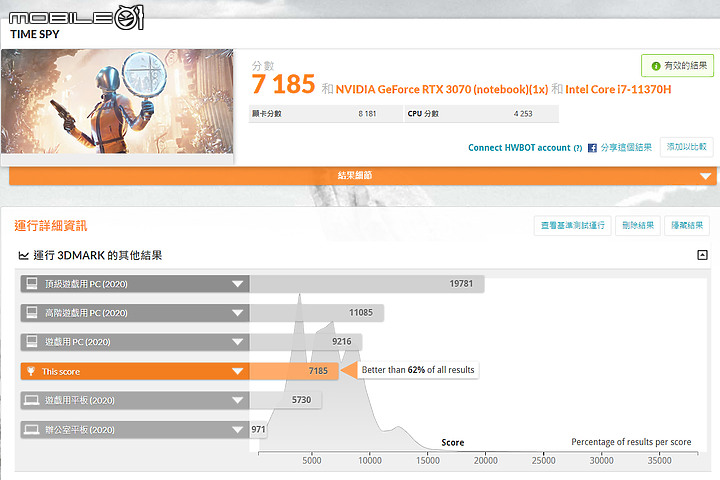The image size is (720, 480).
Task: Click the Score axis label
Action: click(453, 442)
